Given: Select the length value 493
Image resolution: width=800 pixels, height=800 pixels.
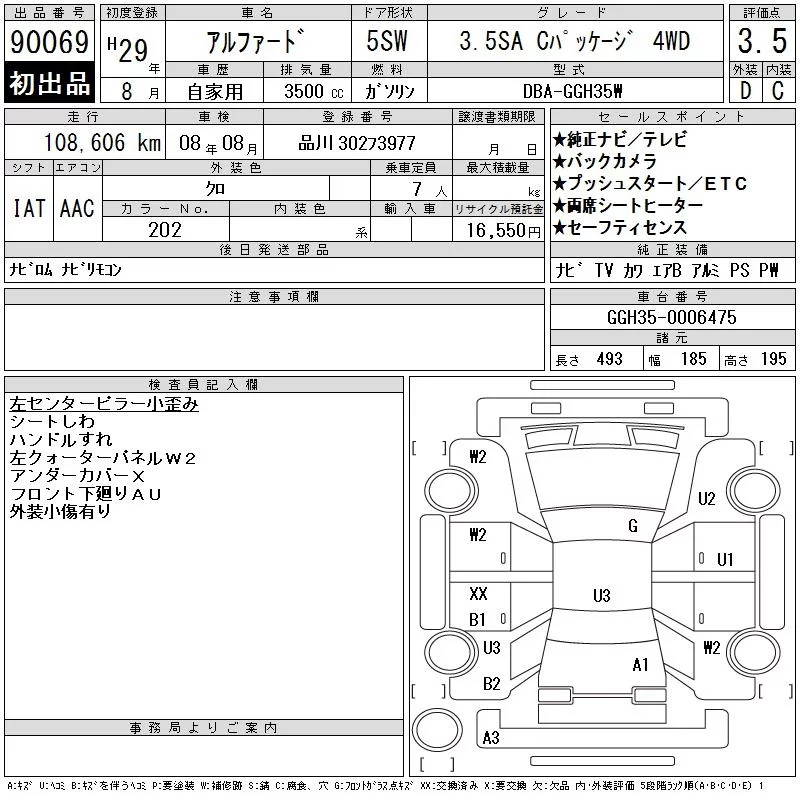Looking at the screenshot, I should [x=610, y=359].
